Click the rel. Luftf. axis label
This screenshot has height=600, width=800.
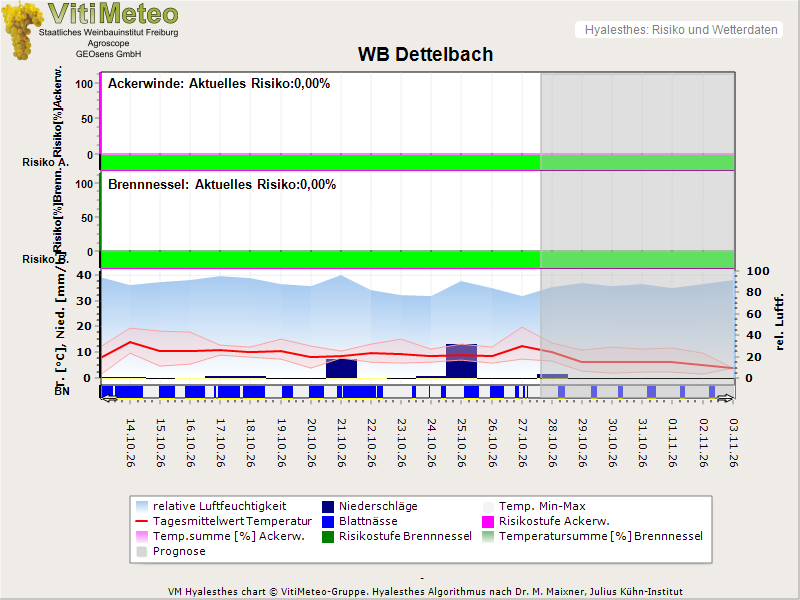(779, 322)
